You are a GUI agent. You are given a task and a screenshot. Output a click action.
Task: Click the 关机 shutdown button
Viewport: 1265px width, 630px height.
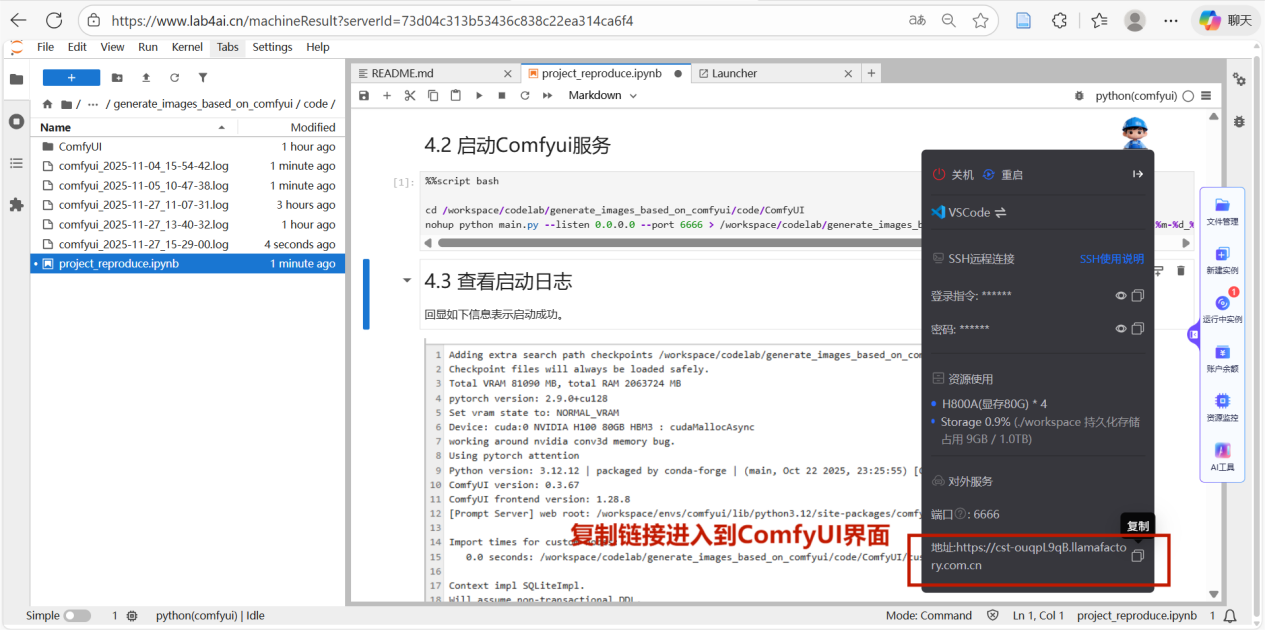coord(953,174)
